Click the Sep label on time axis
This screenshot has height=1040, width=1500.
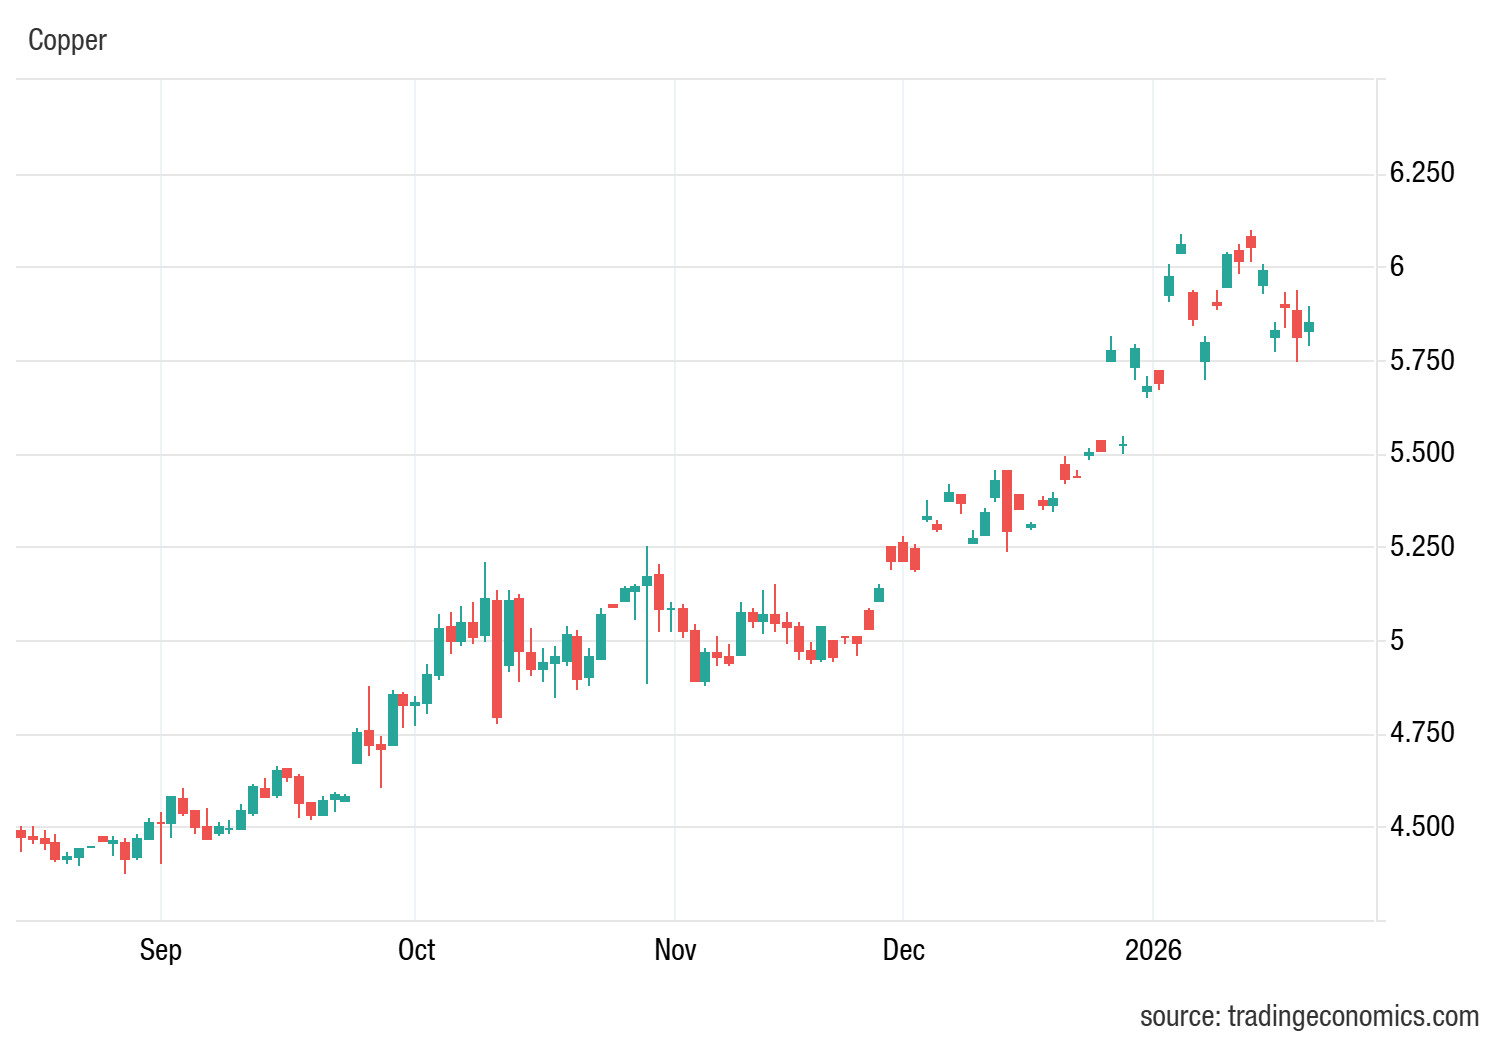tap(161, 949)
